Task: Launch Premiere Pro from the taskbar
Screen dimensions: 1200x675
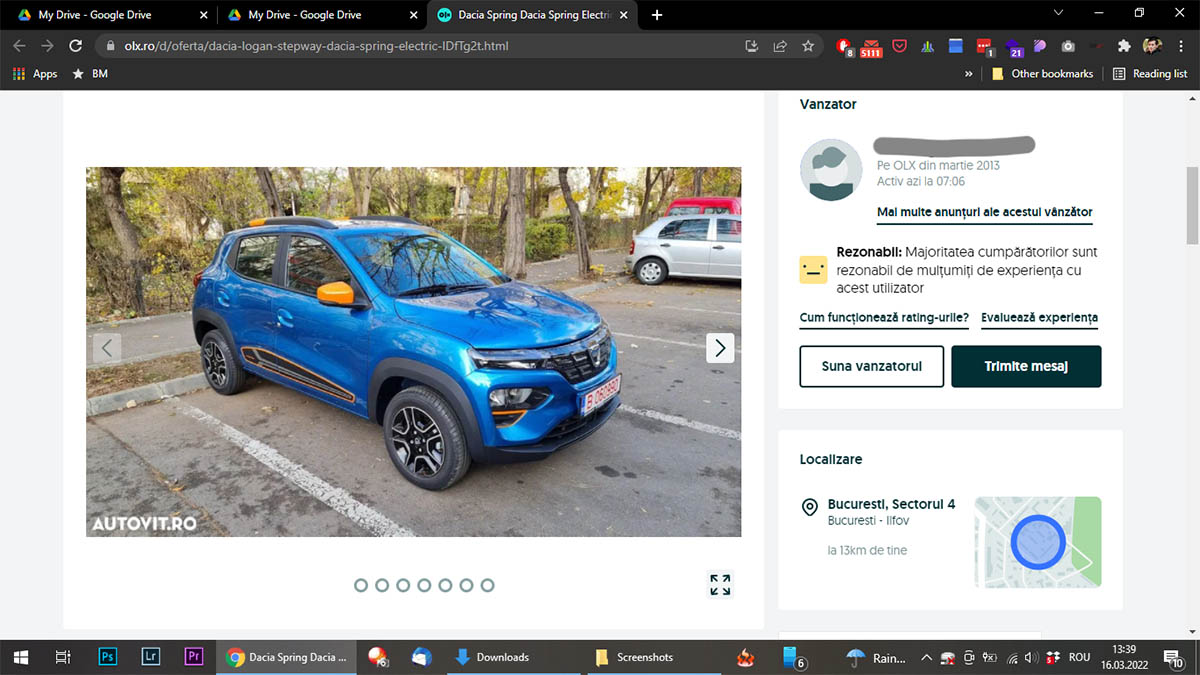Action: (194, 657)
